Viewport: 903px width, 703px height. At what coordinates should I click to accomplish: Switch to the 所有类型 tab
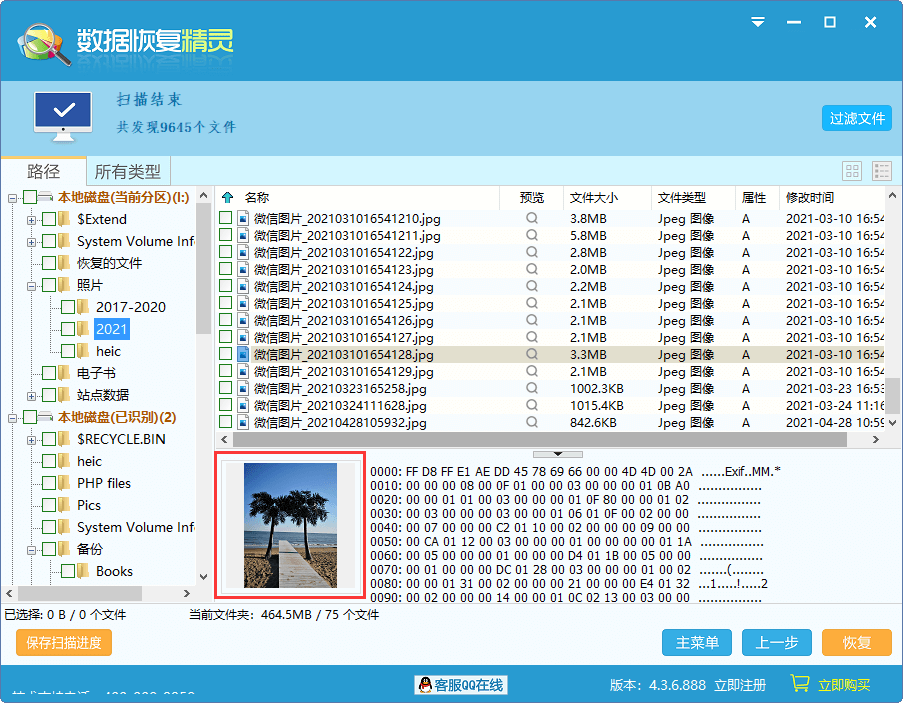point(128,171)
